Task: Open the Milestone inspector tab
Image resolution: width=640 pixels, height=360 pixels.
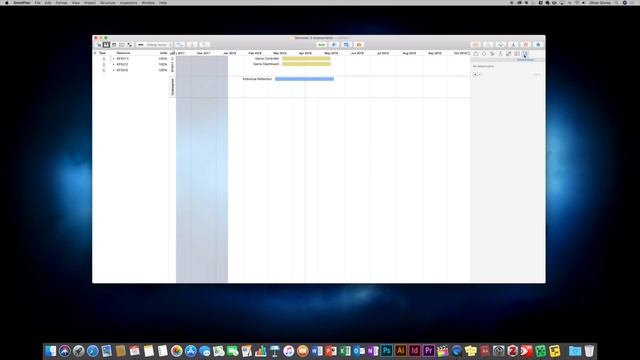Action: pyautogui.click(x=484, y=53)
